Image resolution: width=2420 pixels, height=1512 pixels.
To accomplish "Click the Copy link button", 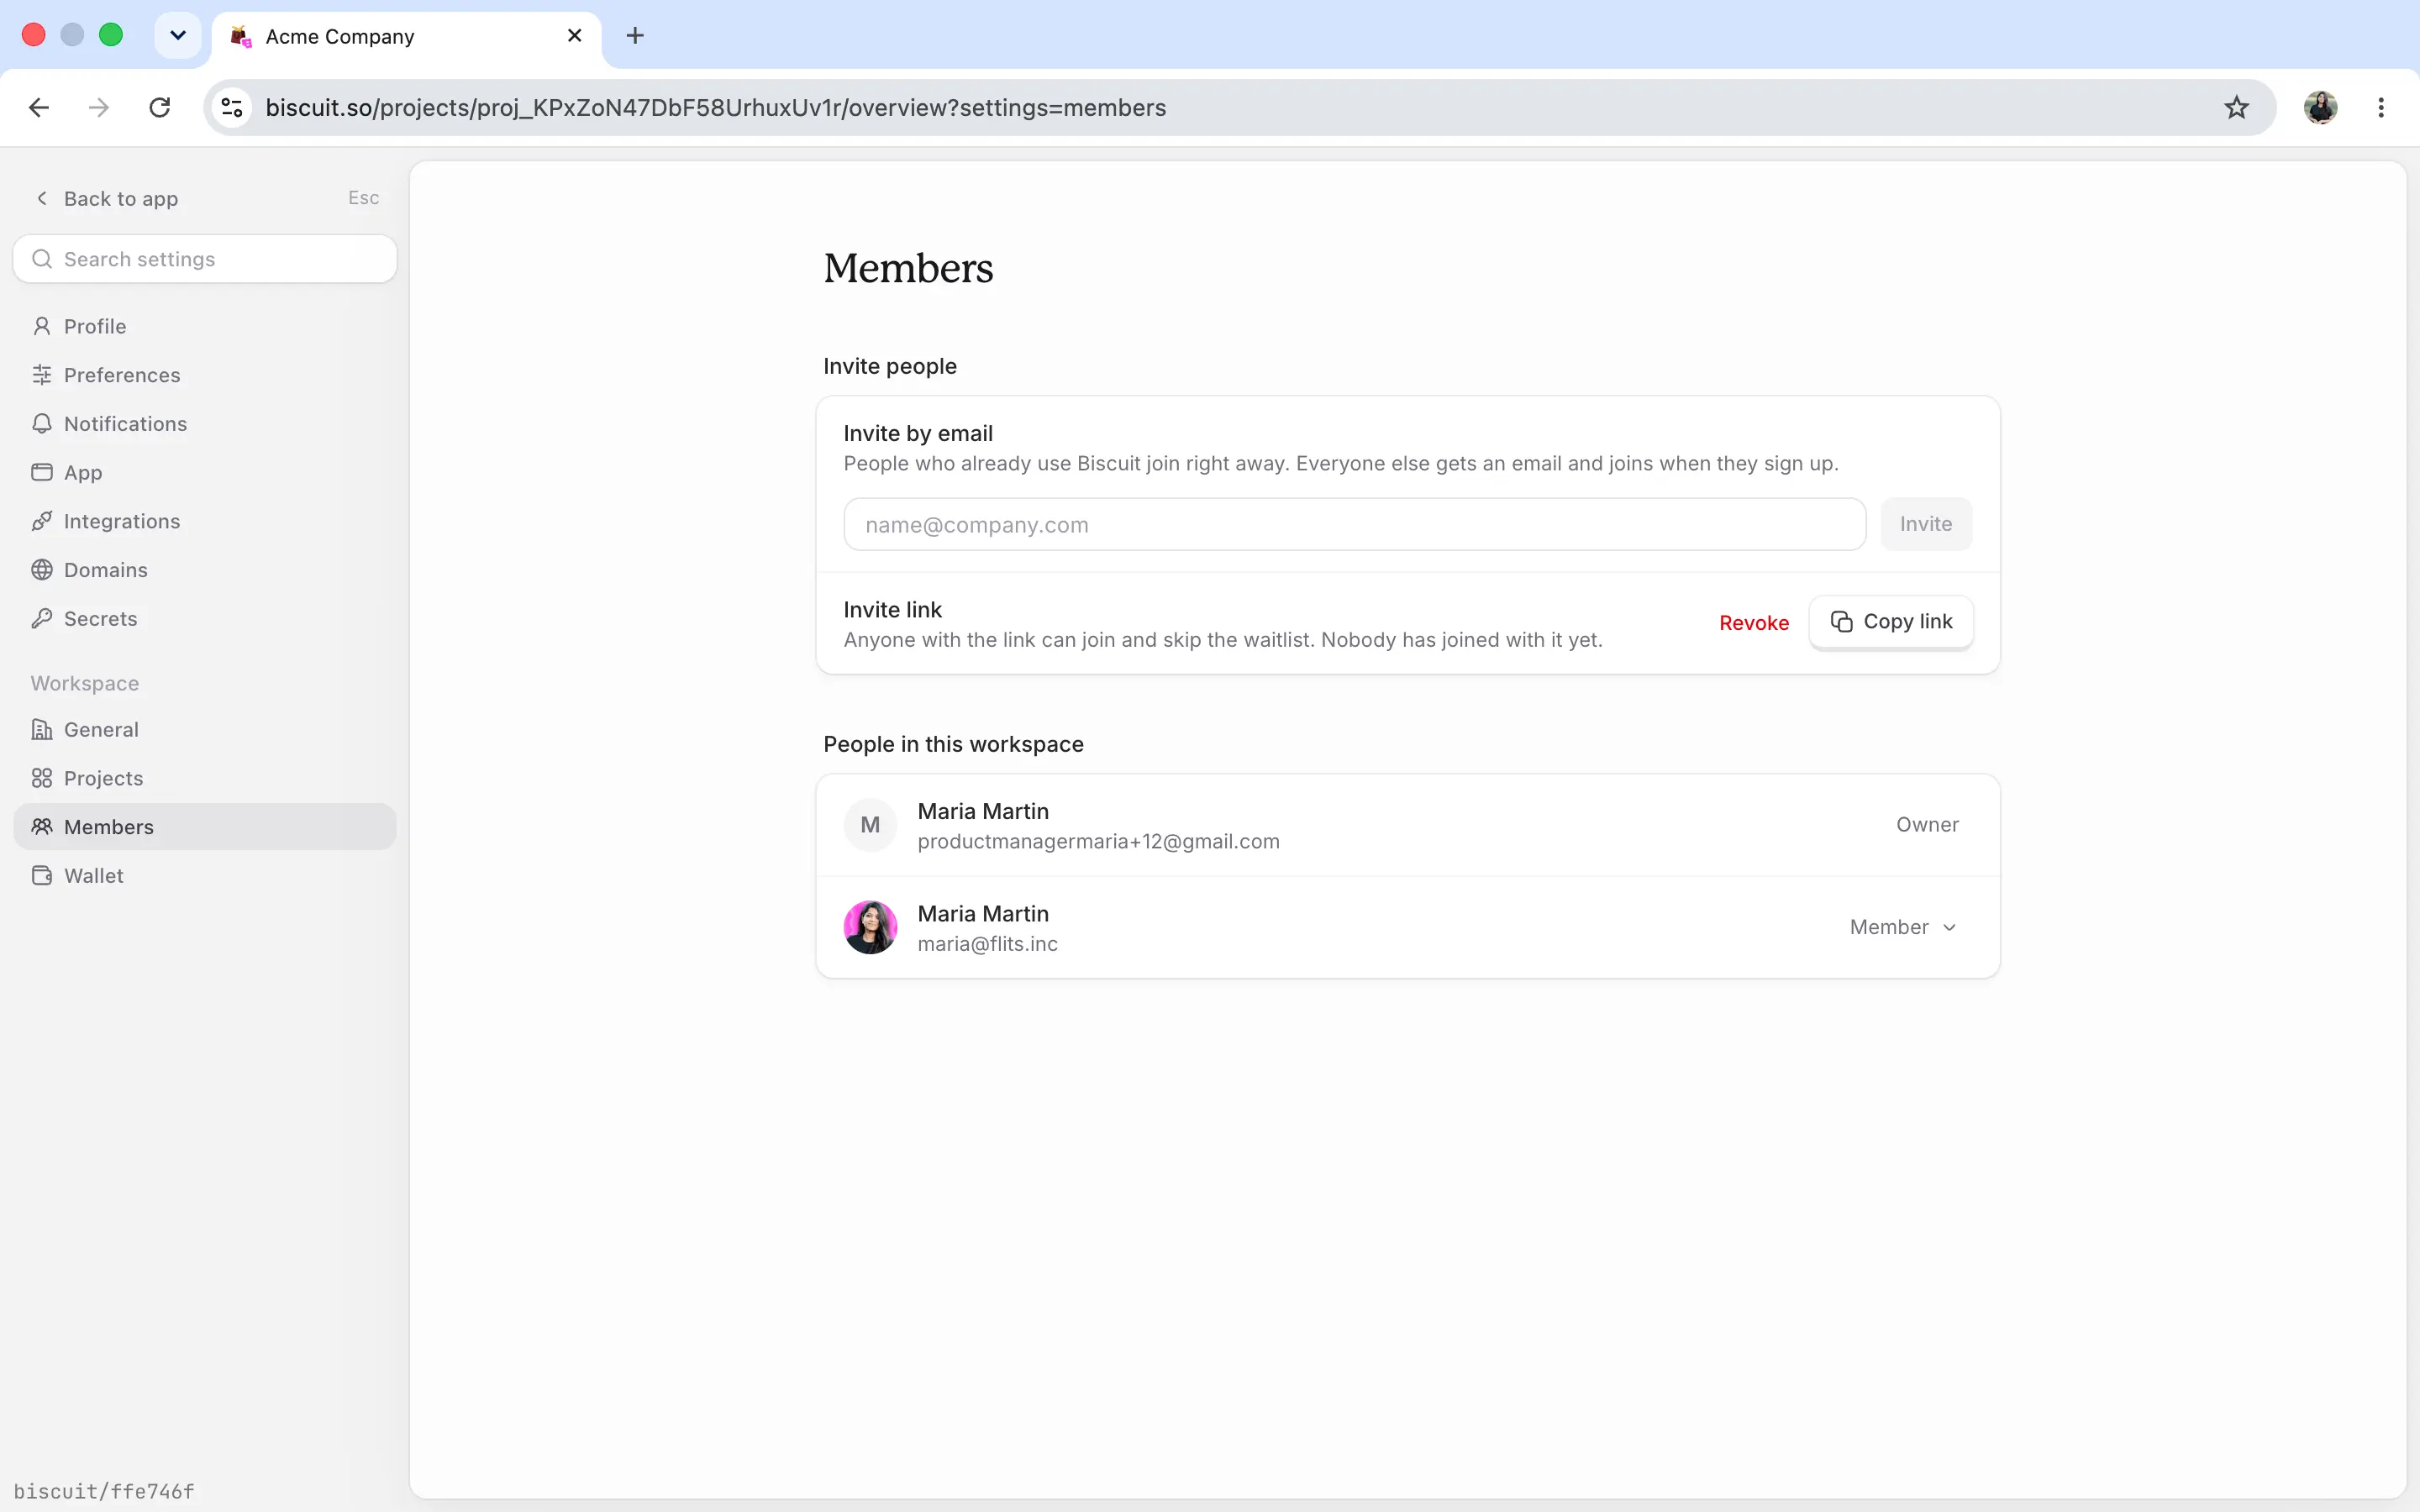I will 1890,622.
